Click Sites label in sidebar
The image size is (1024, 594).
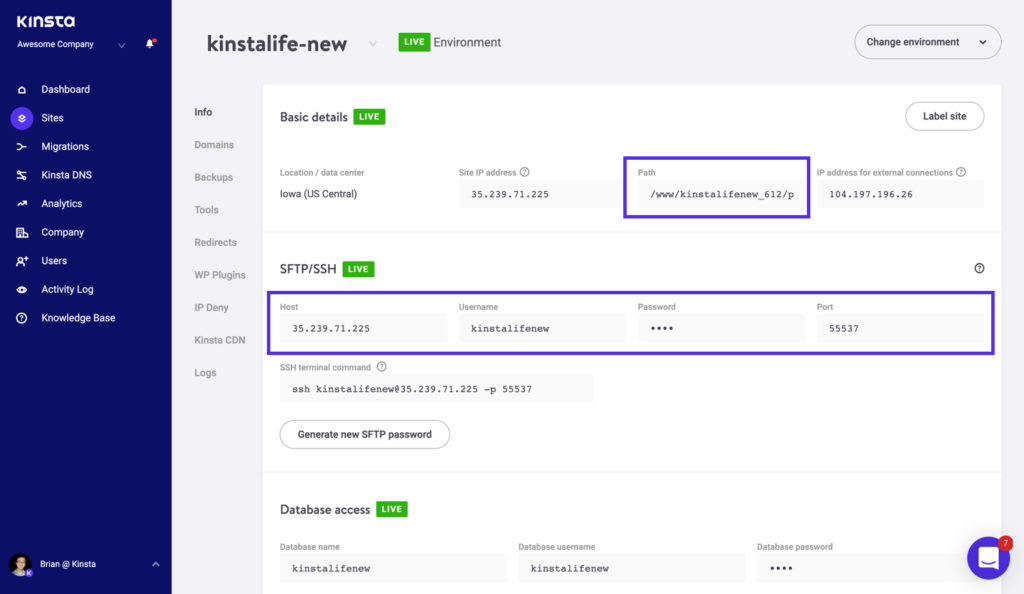pyautogui.click(x=52, y=118)
